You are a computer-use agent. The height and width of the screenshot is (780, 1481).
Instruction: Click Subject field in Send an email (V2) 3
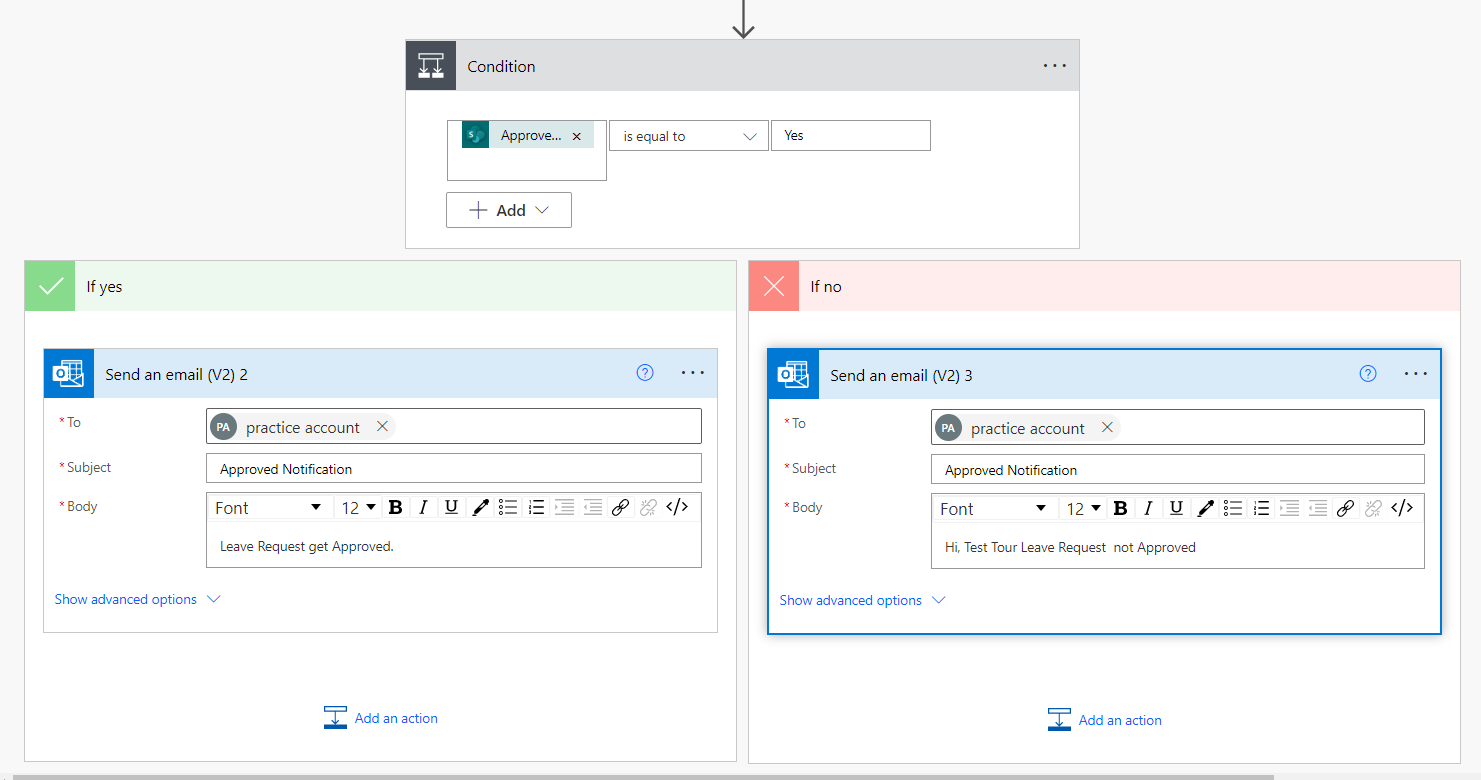point(1177,469)
